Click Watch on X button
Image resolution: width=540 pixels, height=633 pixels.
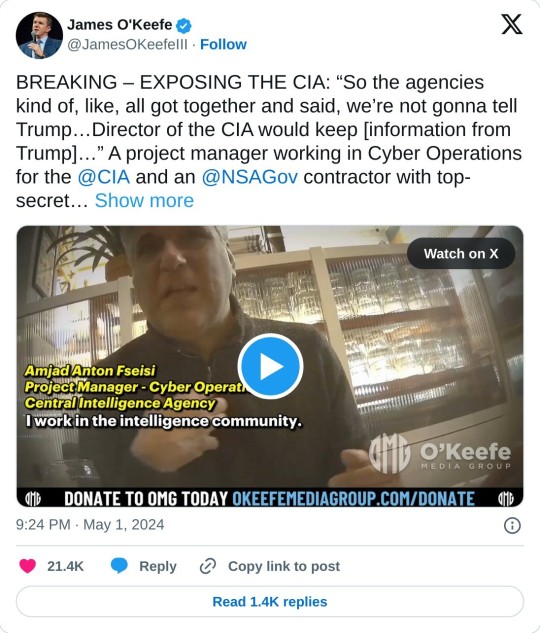461,254
